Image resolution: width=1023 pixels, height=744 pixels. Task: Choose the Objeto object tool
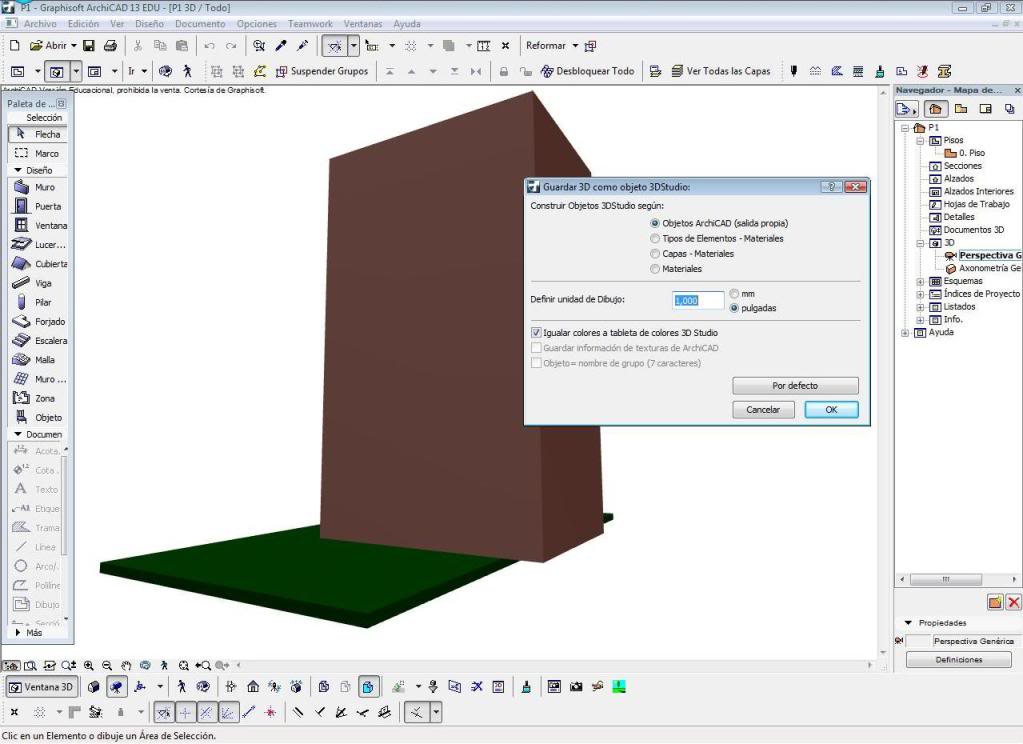pyautogui.click(x=38, y=418)
